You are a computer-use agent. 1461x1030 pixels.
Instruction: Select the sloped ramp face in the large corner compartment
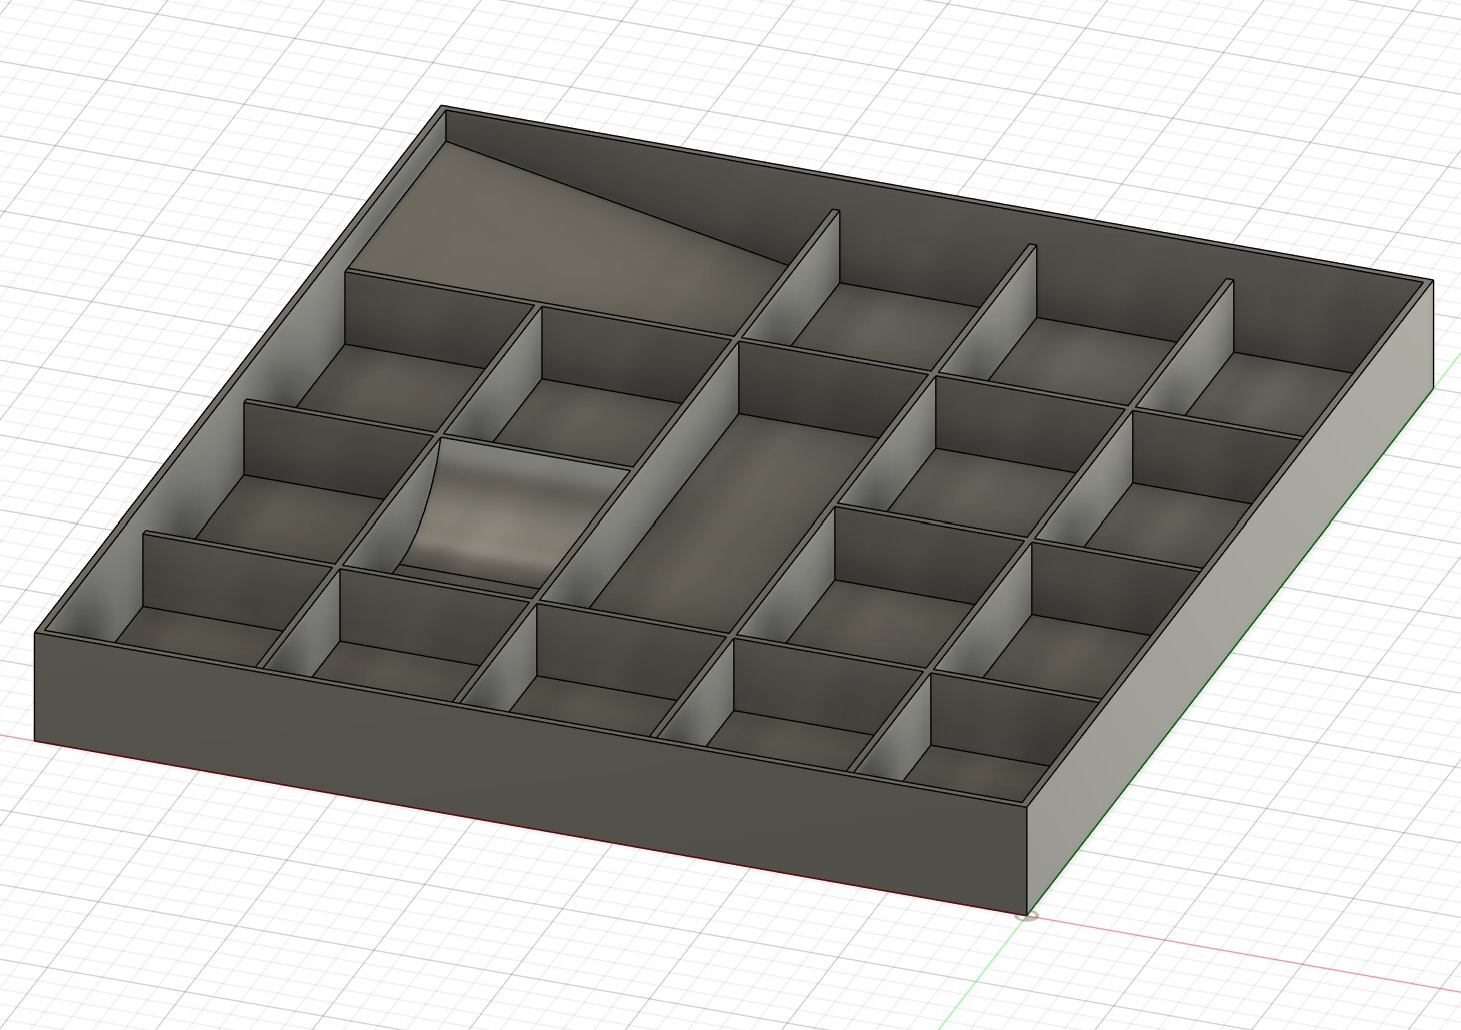click(x=570, y=240)
